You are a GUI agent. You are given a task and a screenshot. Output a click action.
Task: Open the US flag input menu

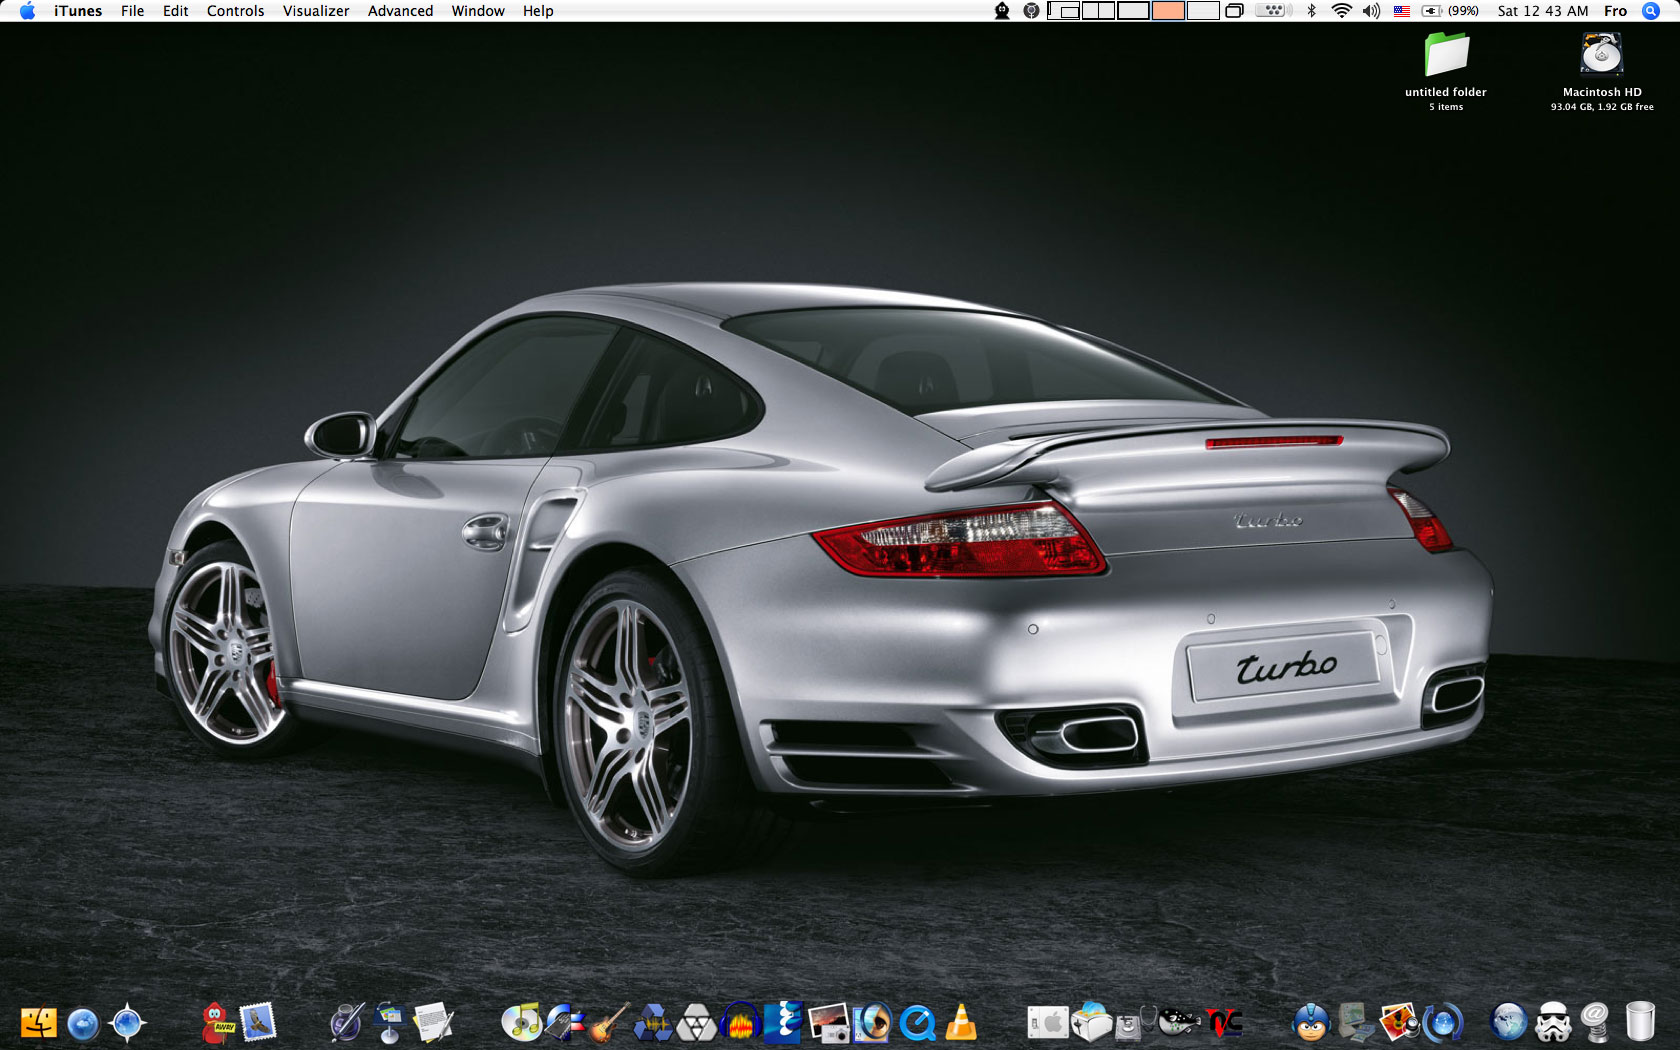[1402, 11]
